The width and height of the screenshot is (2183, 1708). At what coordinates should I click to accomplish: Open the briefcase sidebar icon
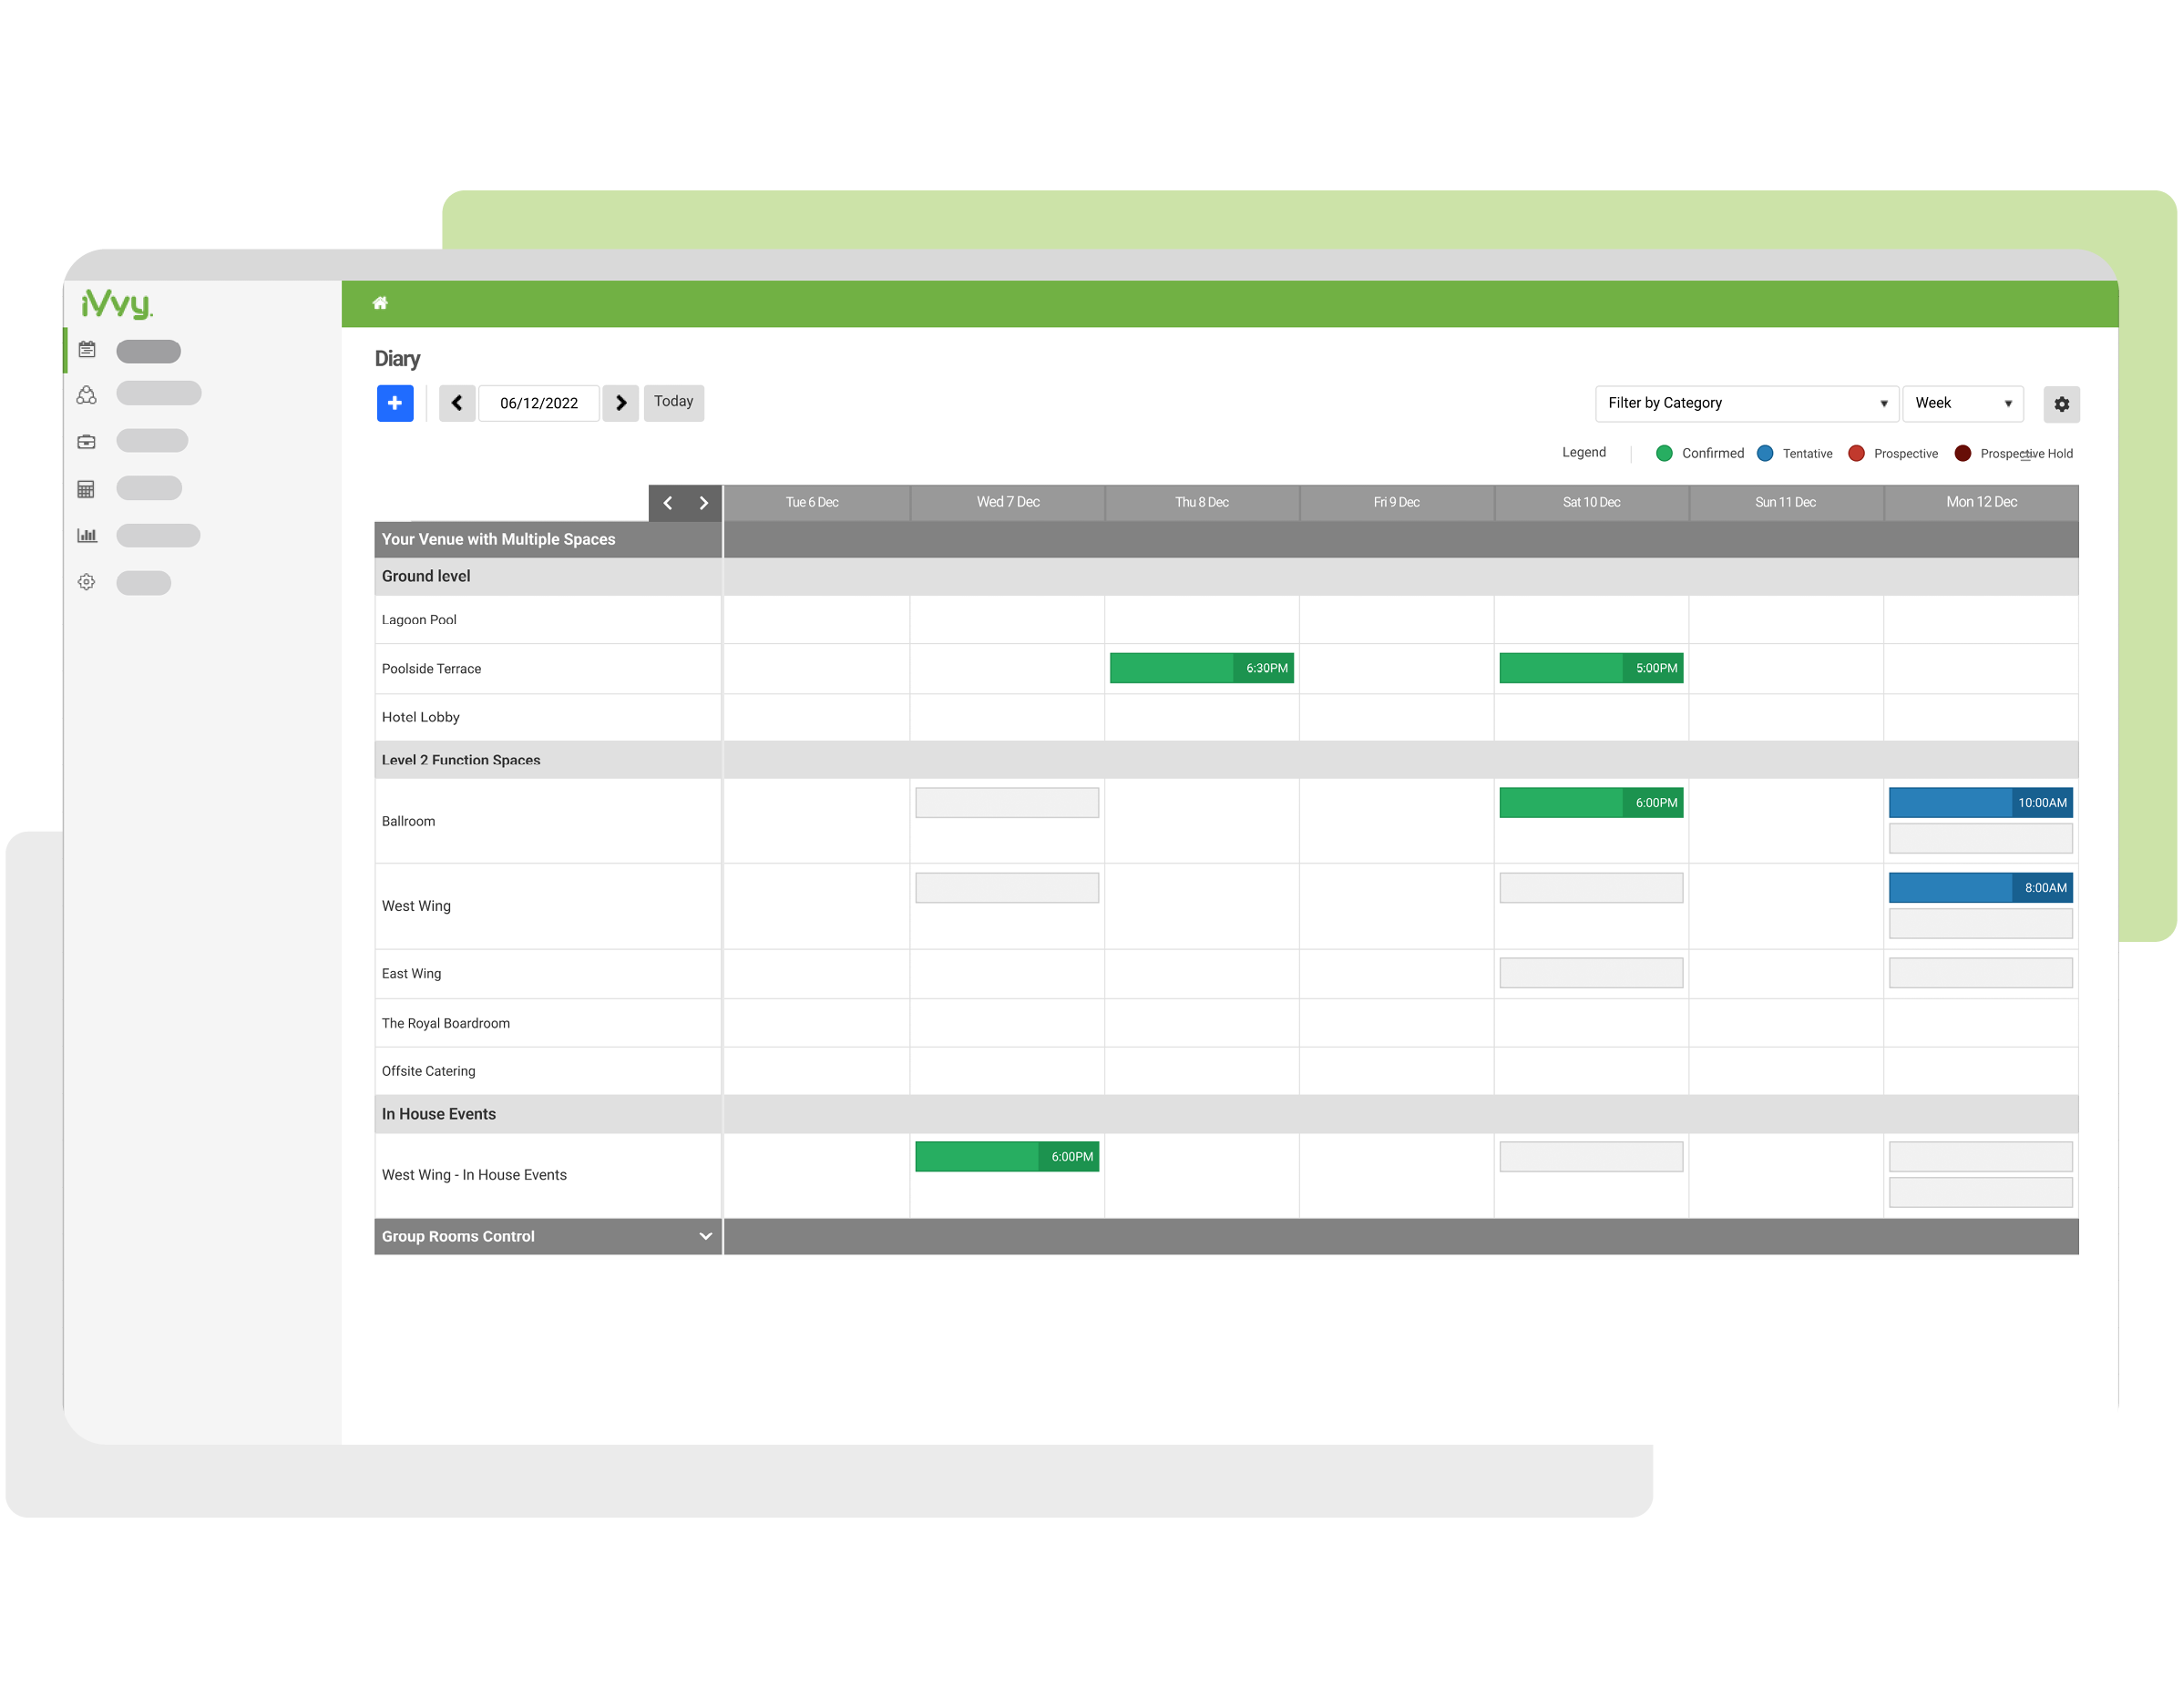87,441
